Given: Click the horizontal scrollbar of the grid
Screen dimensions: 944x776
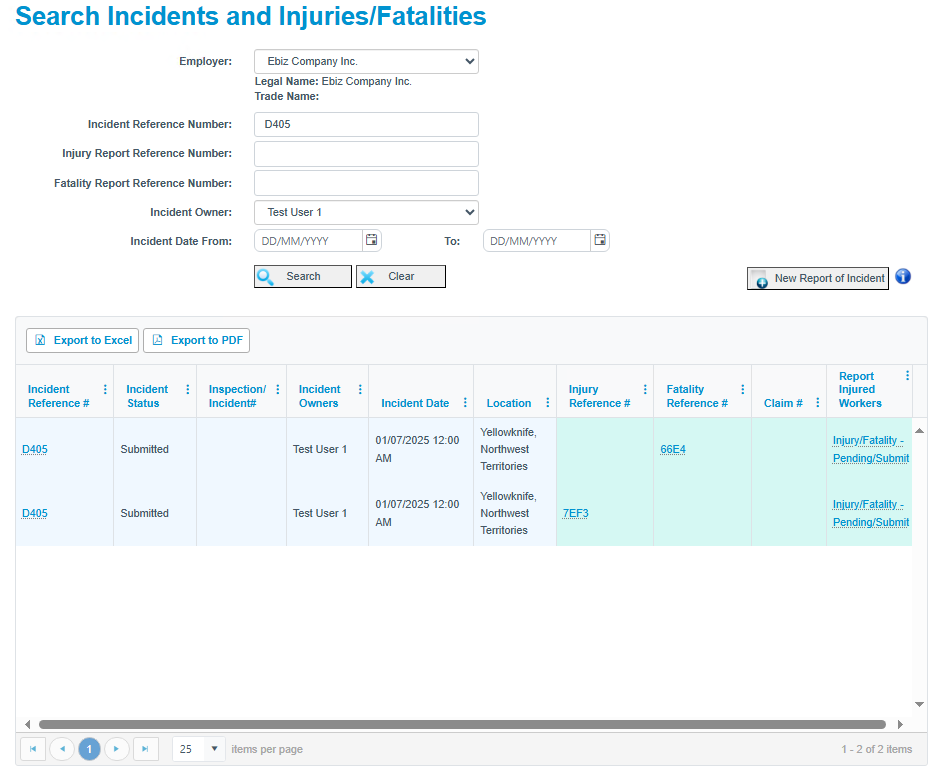Looking at the screenshot, I should pos(462,724).
